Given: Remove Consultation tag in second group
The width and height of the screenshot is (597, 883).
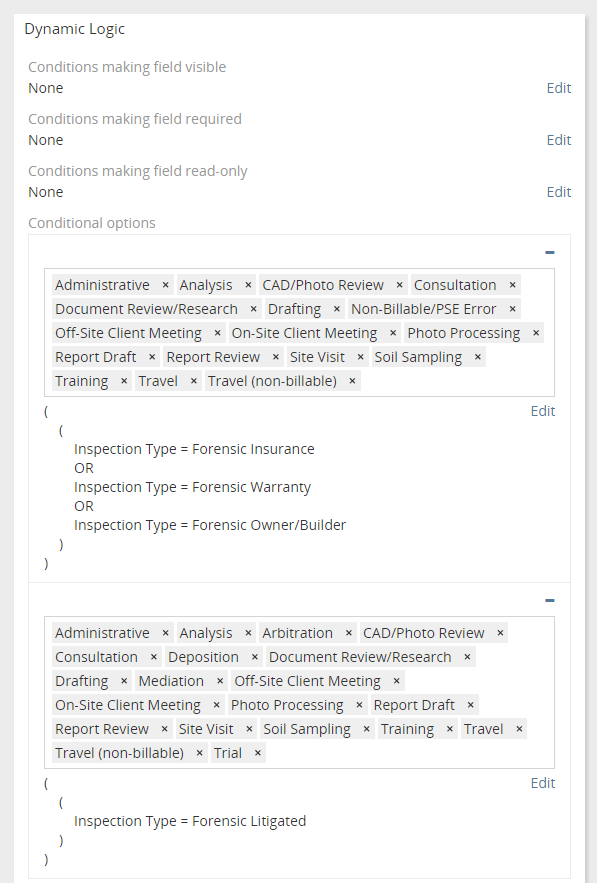Looking at the screenshot, I should (x=154, y=657).
